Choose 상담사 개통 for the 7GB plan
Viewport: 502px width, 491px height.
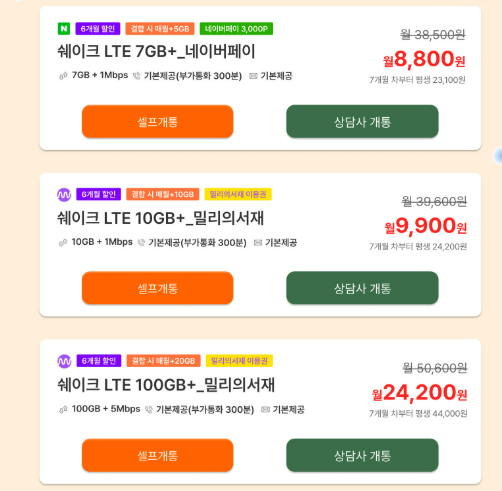point(362,122)
